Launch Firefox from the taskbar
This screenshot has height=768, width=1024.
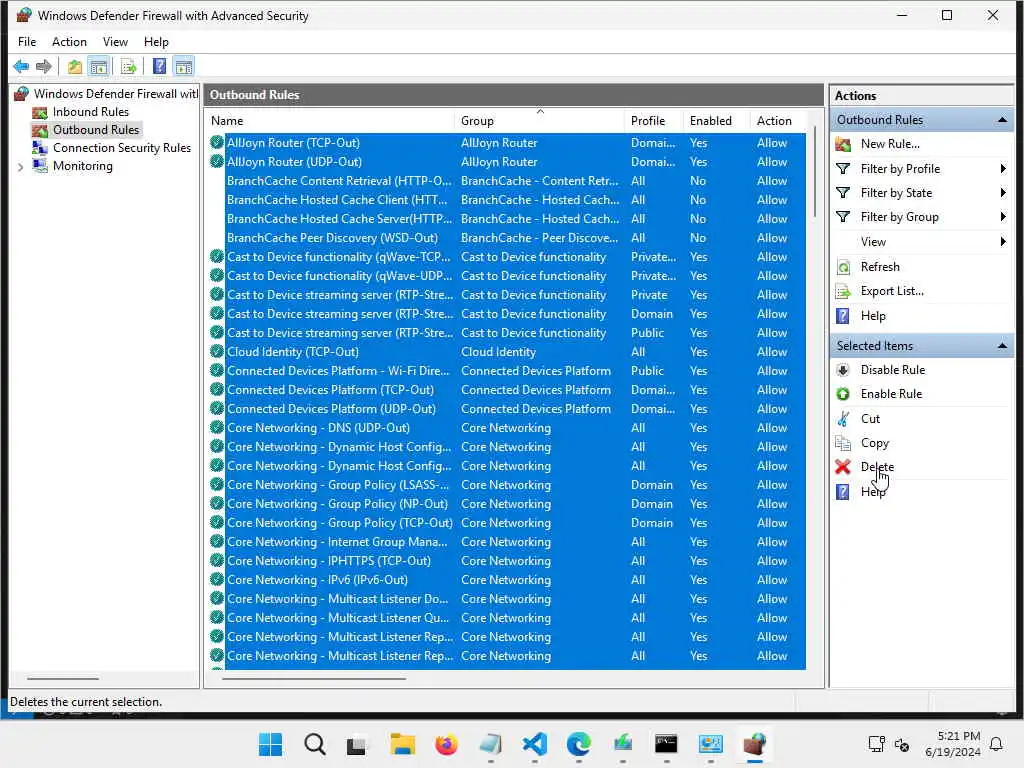447,744
